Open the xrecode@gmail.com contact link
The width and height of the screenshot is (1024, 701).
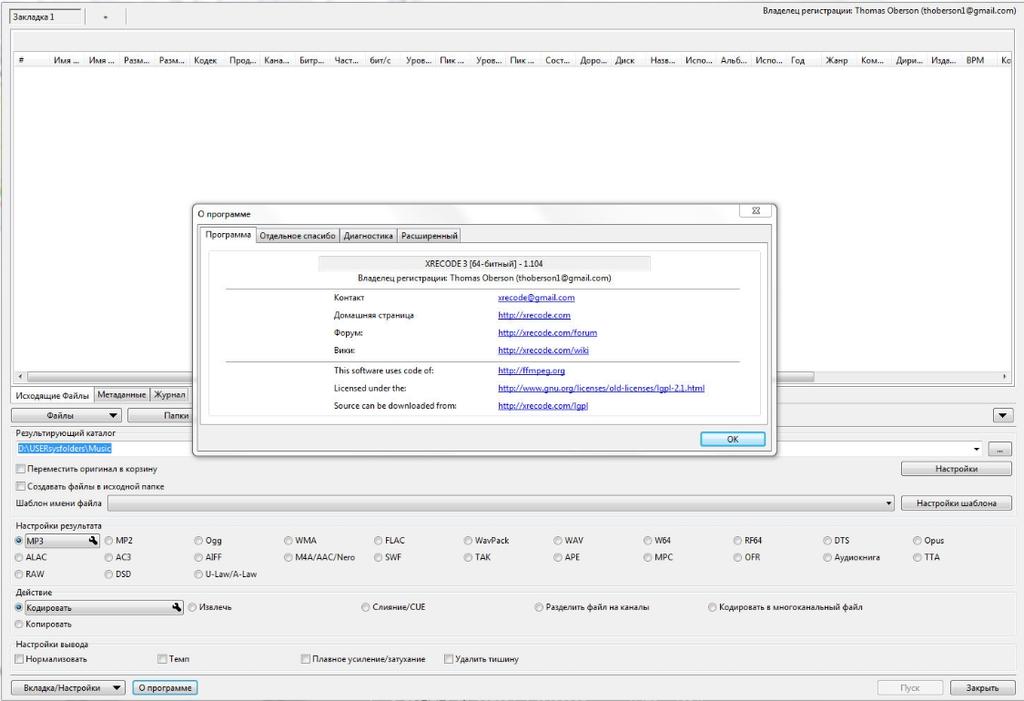pyautogui.click(x=536, y=298)
